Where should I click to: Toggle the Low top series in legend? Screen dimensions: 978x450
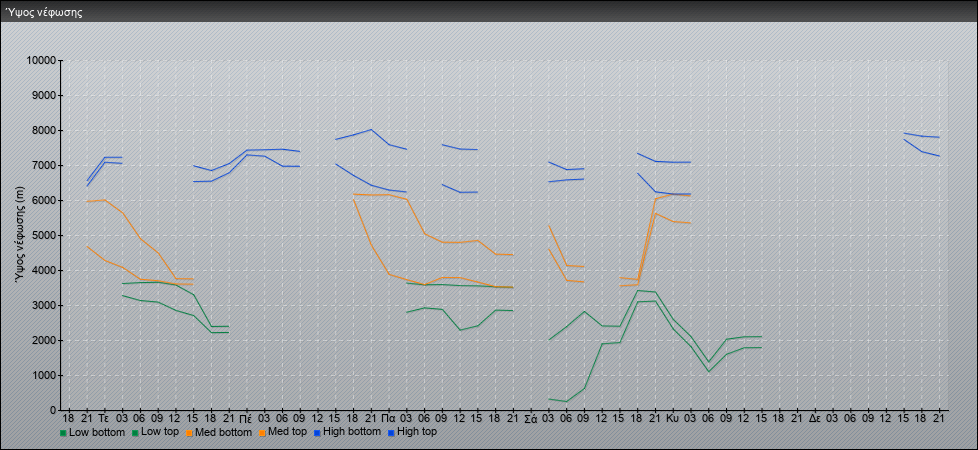pos(155,432)
